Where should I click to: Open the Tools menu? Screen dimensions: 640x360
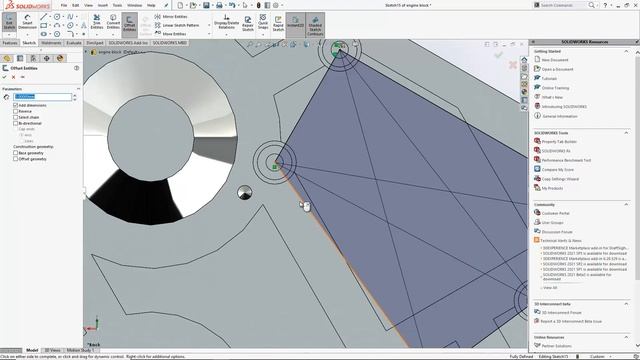pyautogui.click(x=117, y=5)
